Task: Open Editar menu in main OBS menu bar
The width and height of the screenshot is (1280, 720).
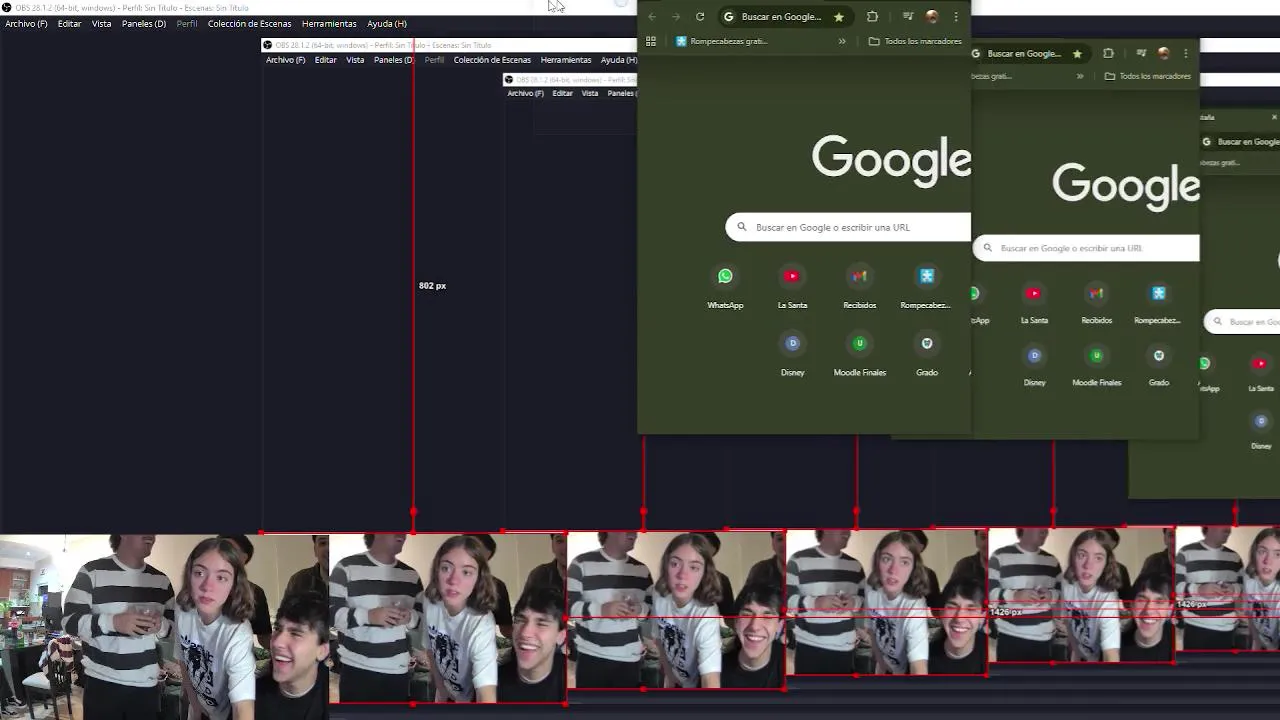Action: (69, 23)
